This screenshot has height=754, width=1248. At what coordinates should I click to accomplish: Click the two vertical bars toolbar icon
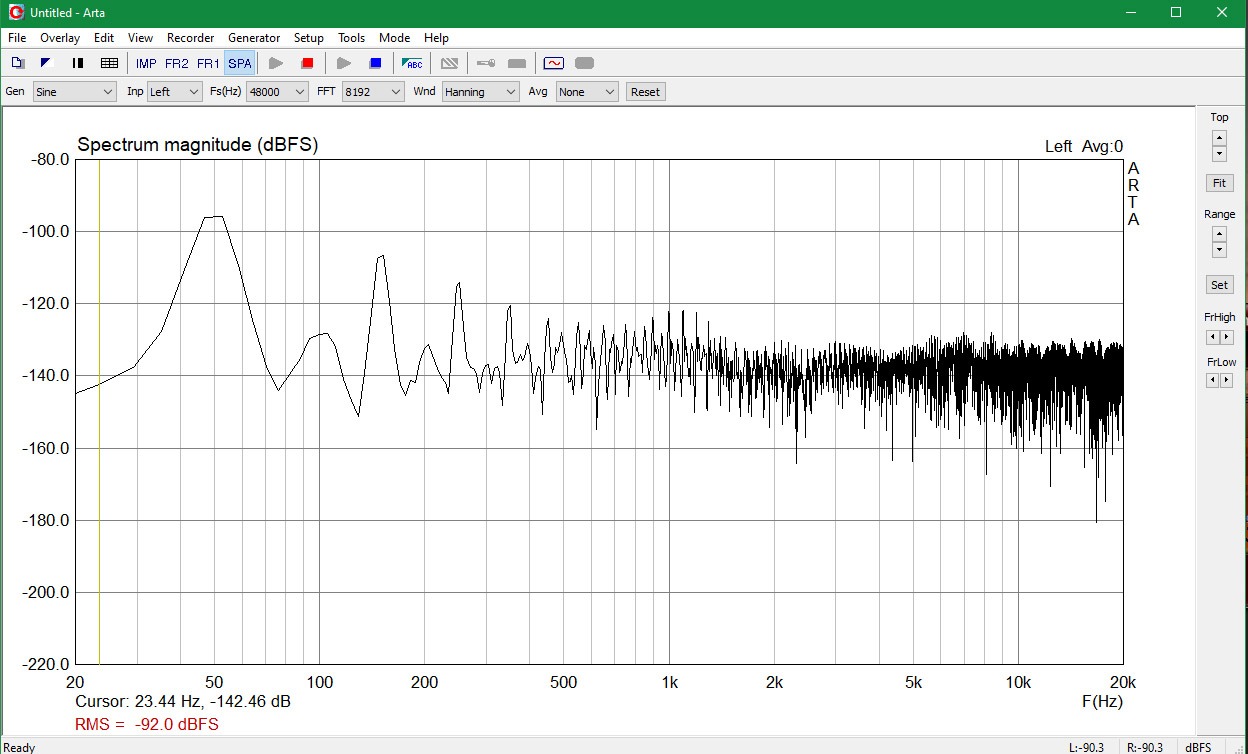(78, 63)
